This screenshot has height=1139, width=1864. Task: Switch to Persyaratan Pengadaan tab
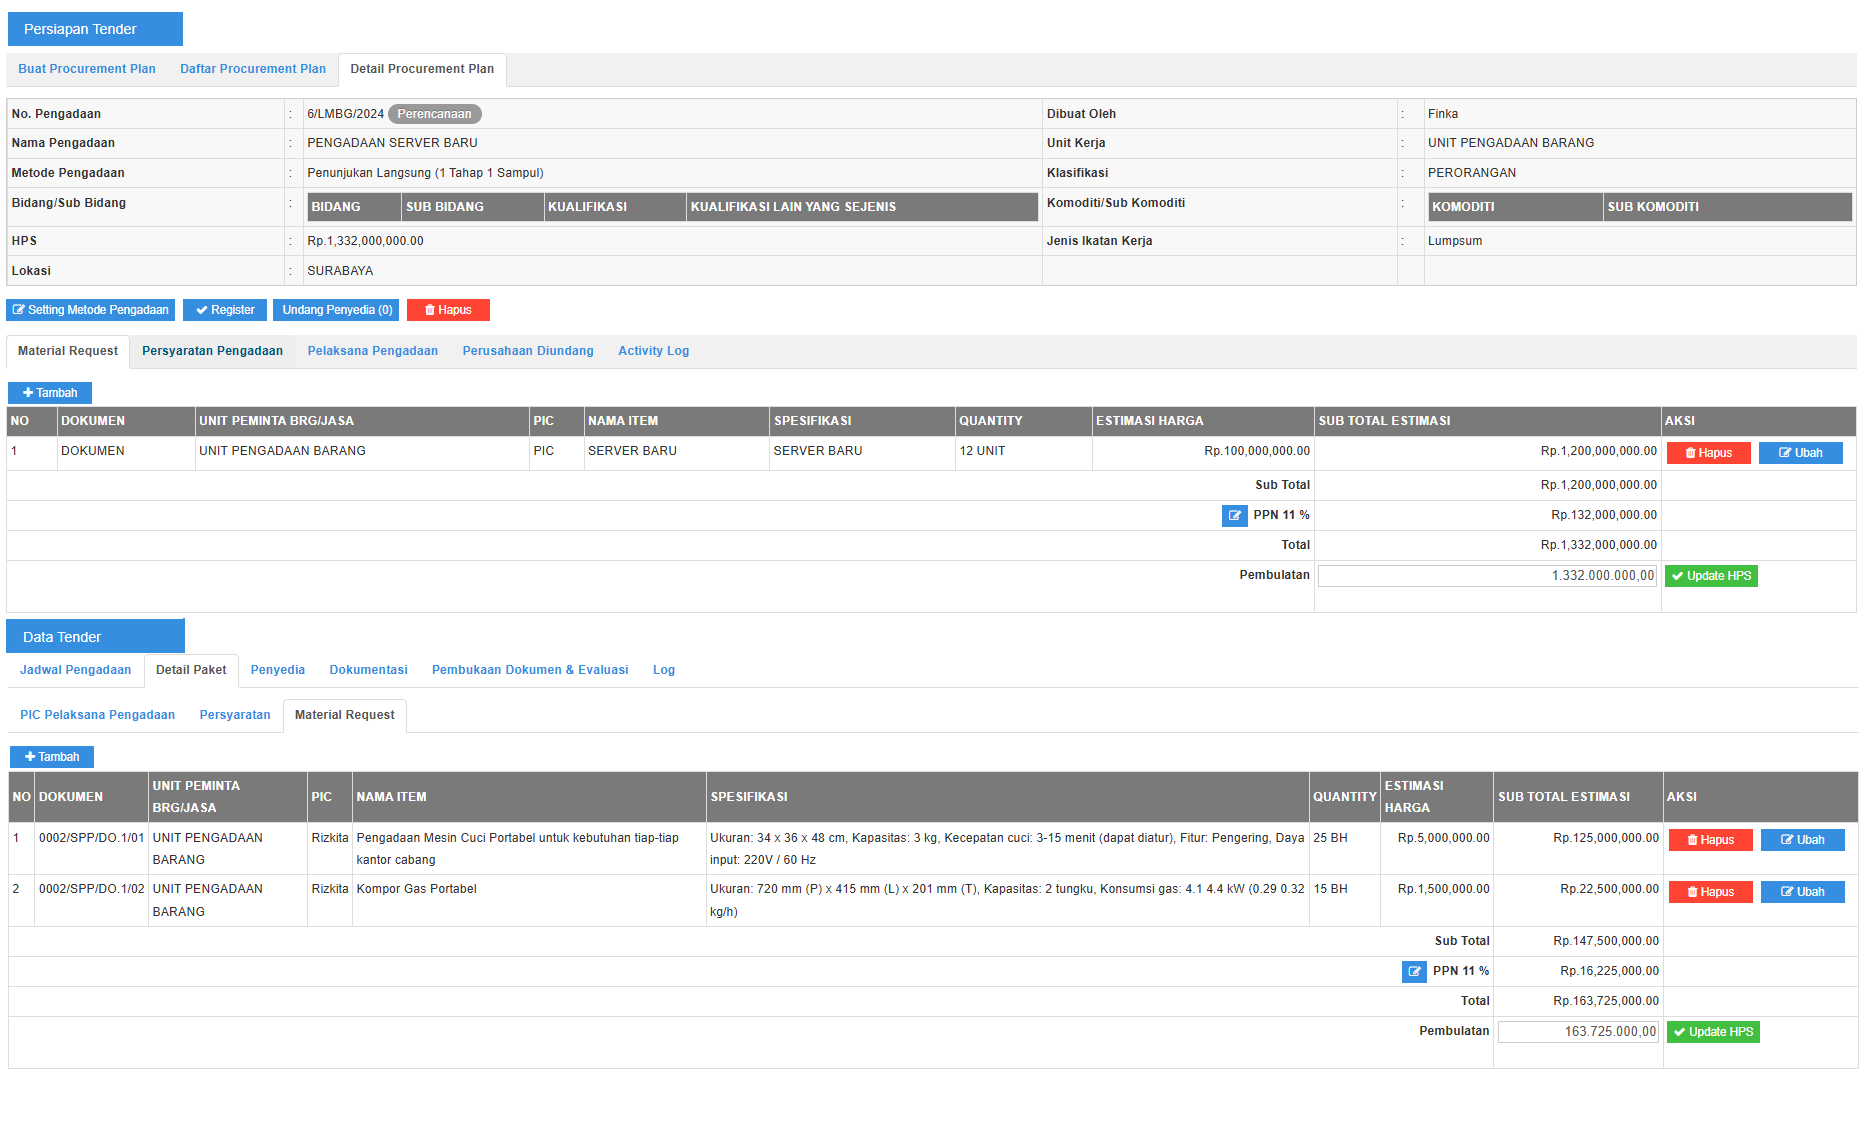pyautogui.click(x=212, y=351)
